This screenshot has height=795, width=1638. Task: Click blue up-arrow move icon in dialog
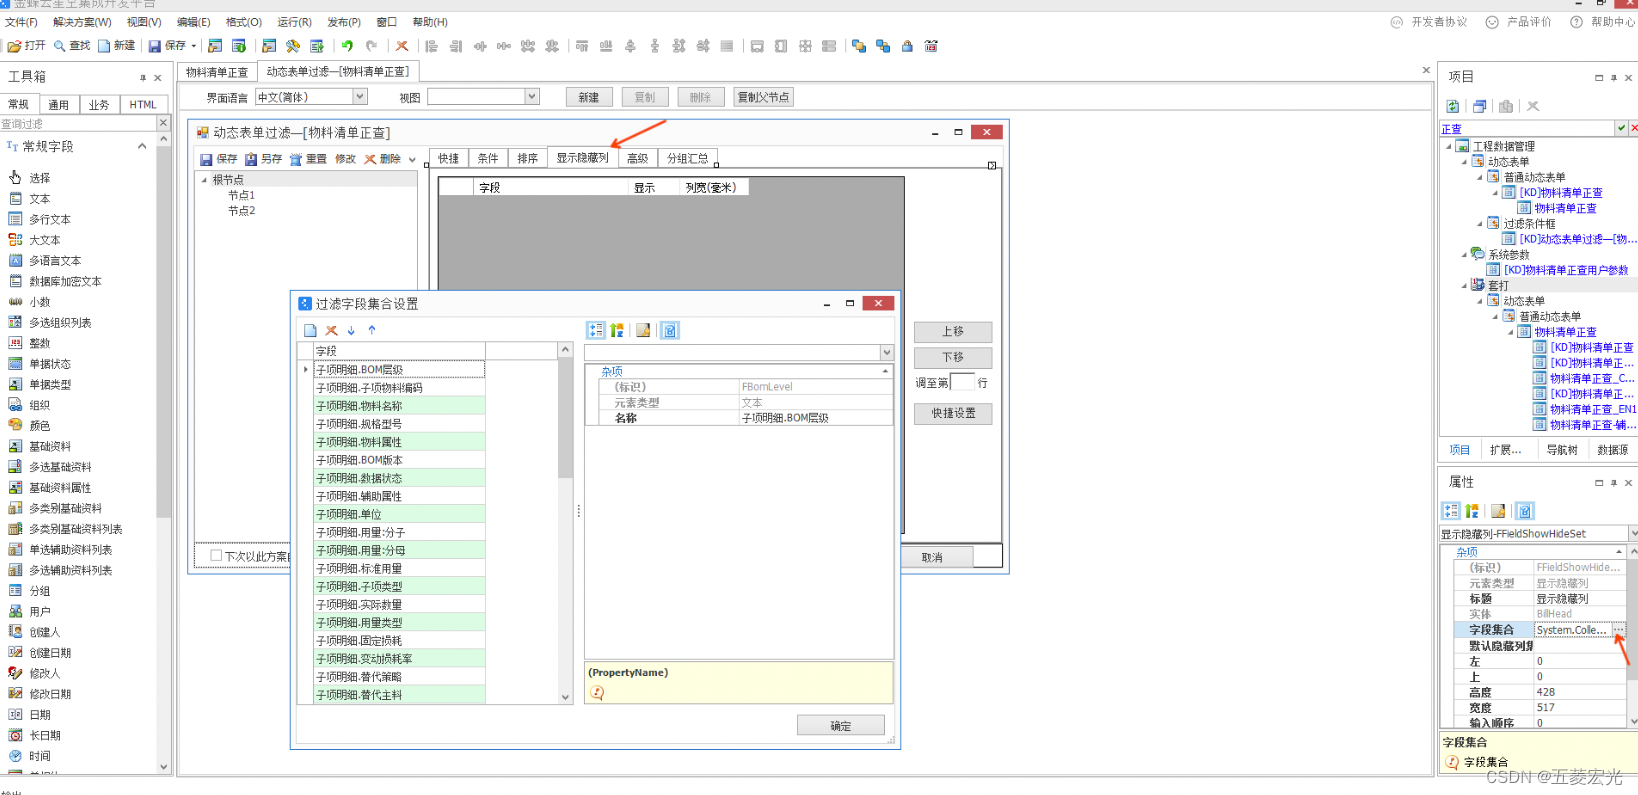[x=372, y=330]
